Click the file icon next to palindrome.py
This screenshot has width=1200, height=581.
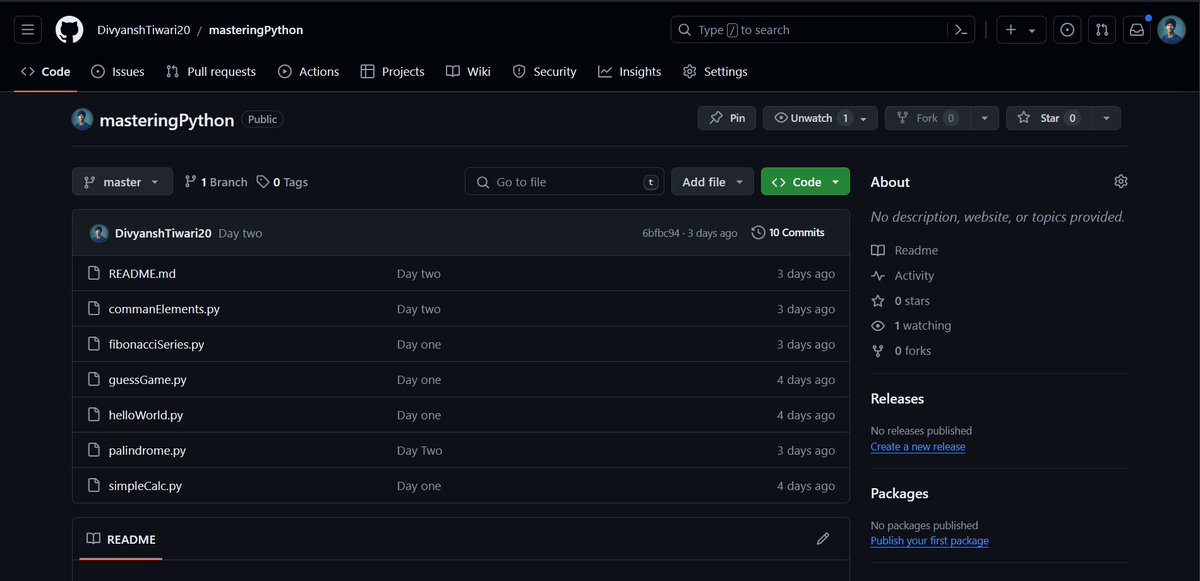pyautogui.click(x=93, y=451)
